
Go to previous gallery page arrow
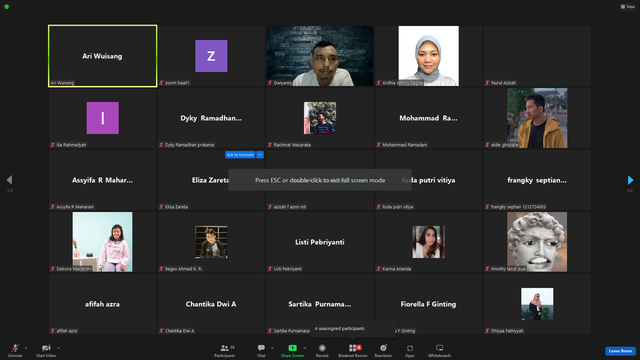[x=9, y=180]
